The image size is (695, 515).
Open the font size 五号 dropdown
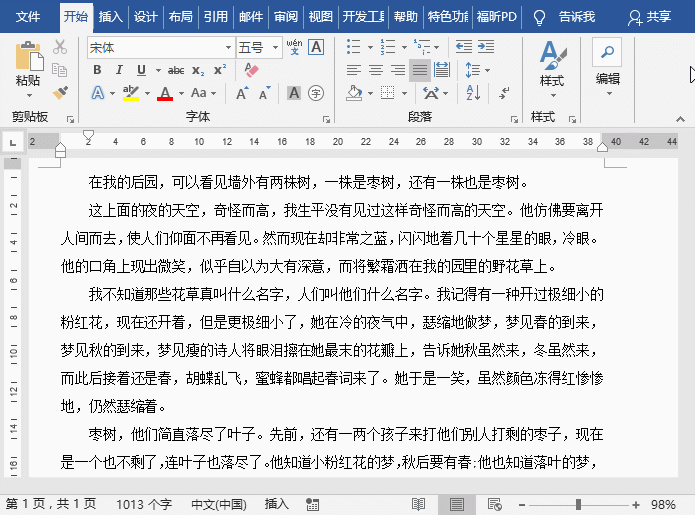[x=275, y=47]
